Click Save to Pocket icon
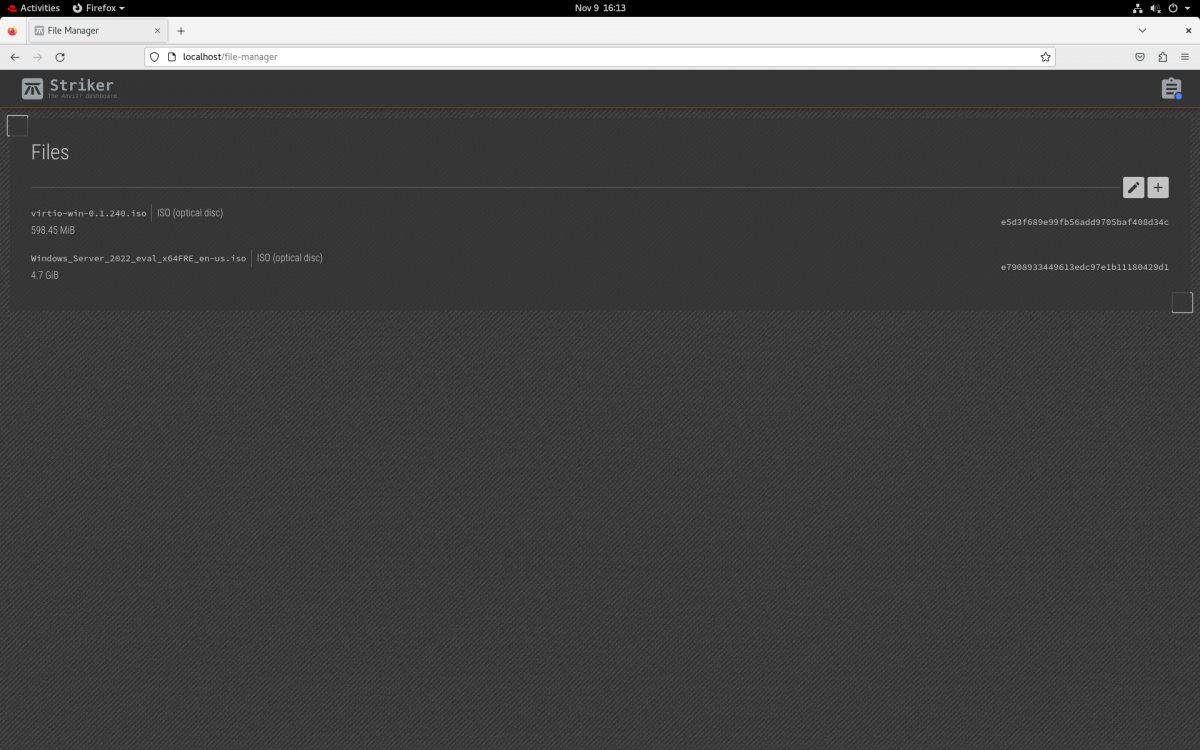The height and width of the screenshot is (750, 1200). (x=1140, y=57)
